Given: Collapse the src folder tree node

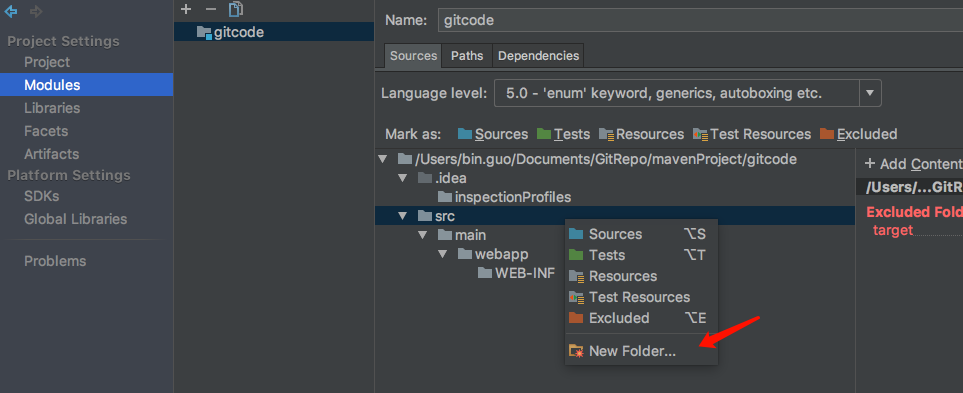Looking at the screenshot, I should (x=403, y=216).
